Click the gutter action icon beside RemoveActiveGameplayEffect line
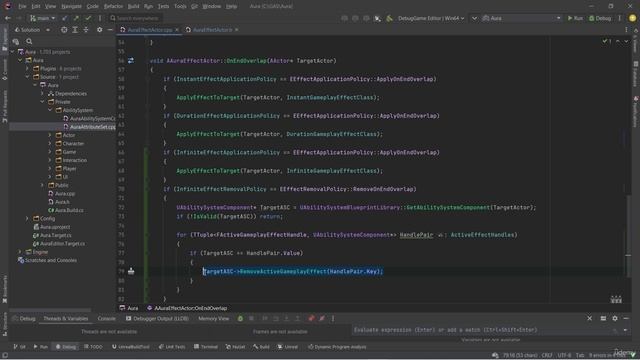The width and height of the screenshot is (640, 360). coord(131,271)
